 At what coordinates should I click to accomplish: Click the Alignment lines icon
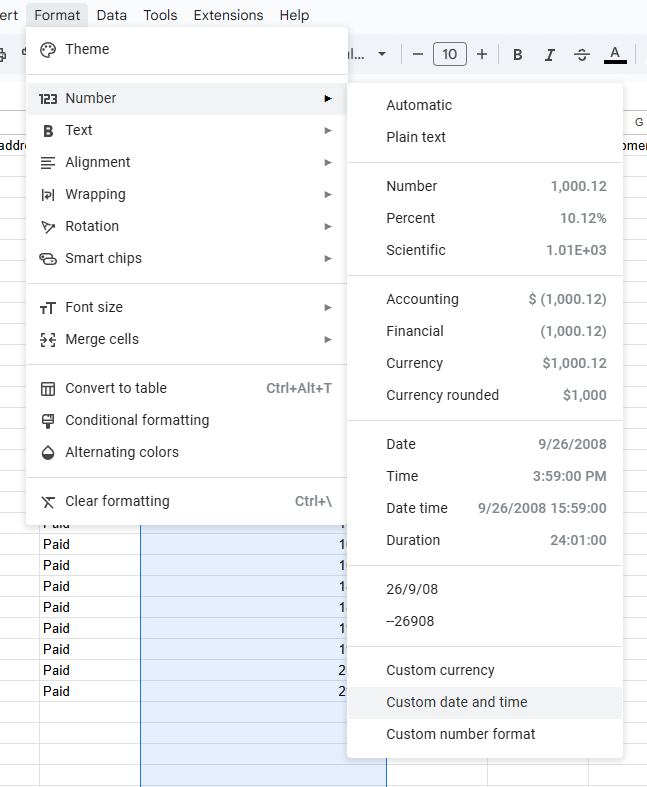click(x=48, y=163)
